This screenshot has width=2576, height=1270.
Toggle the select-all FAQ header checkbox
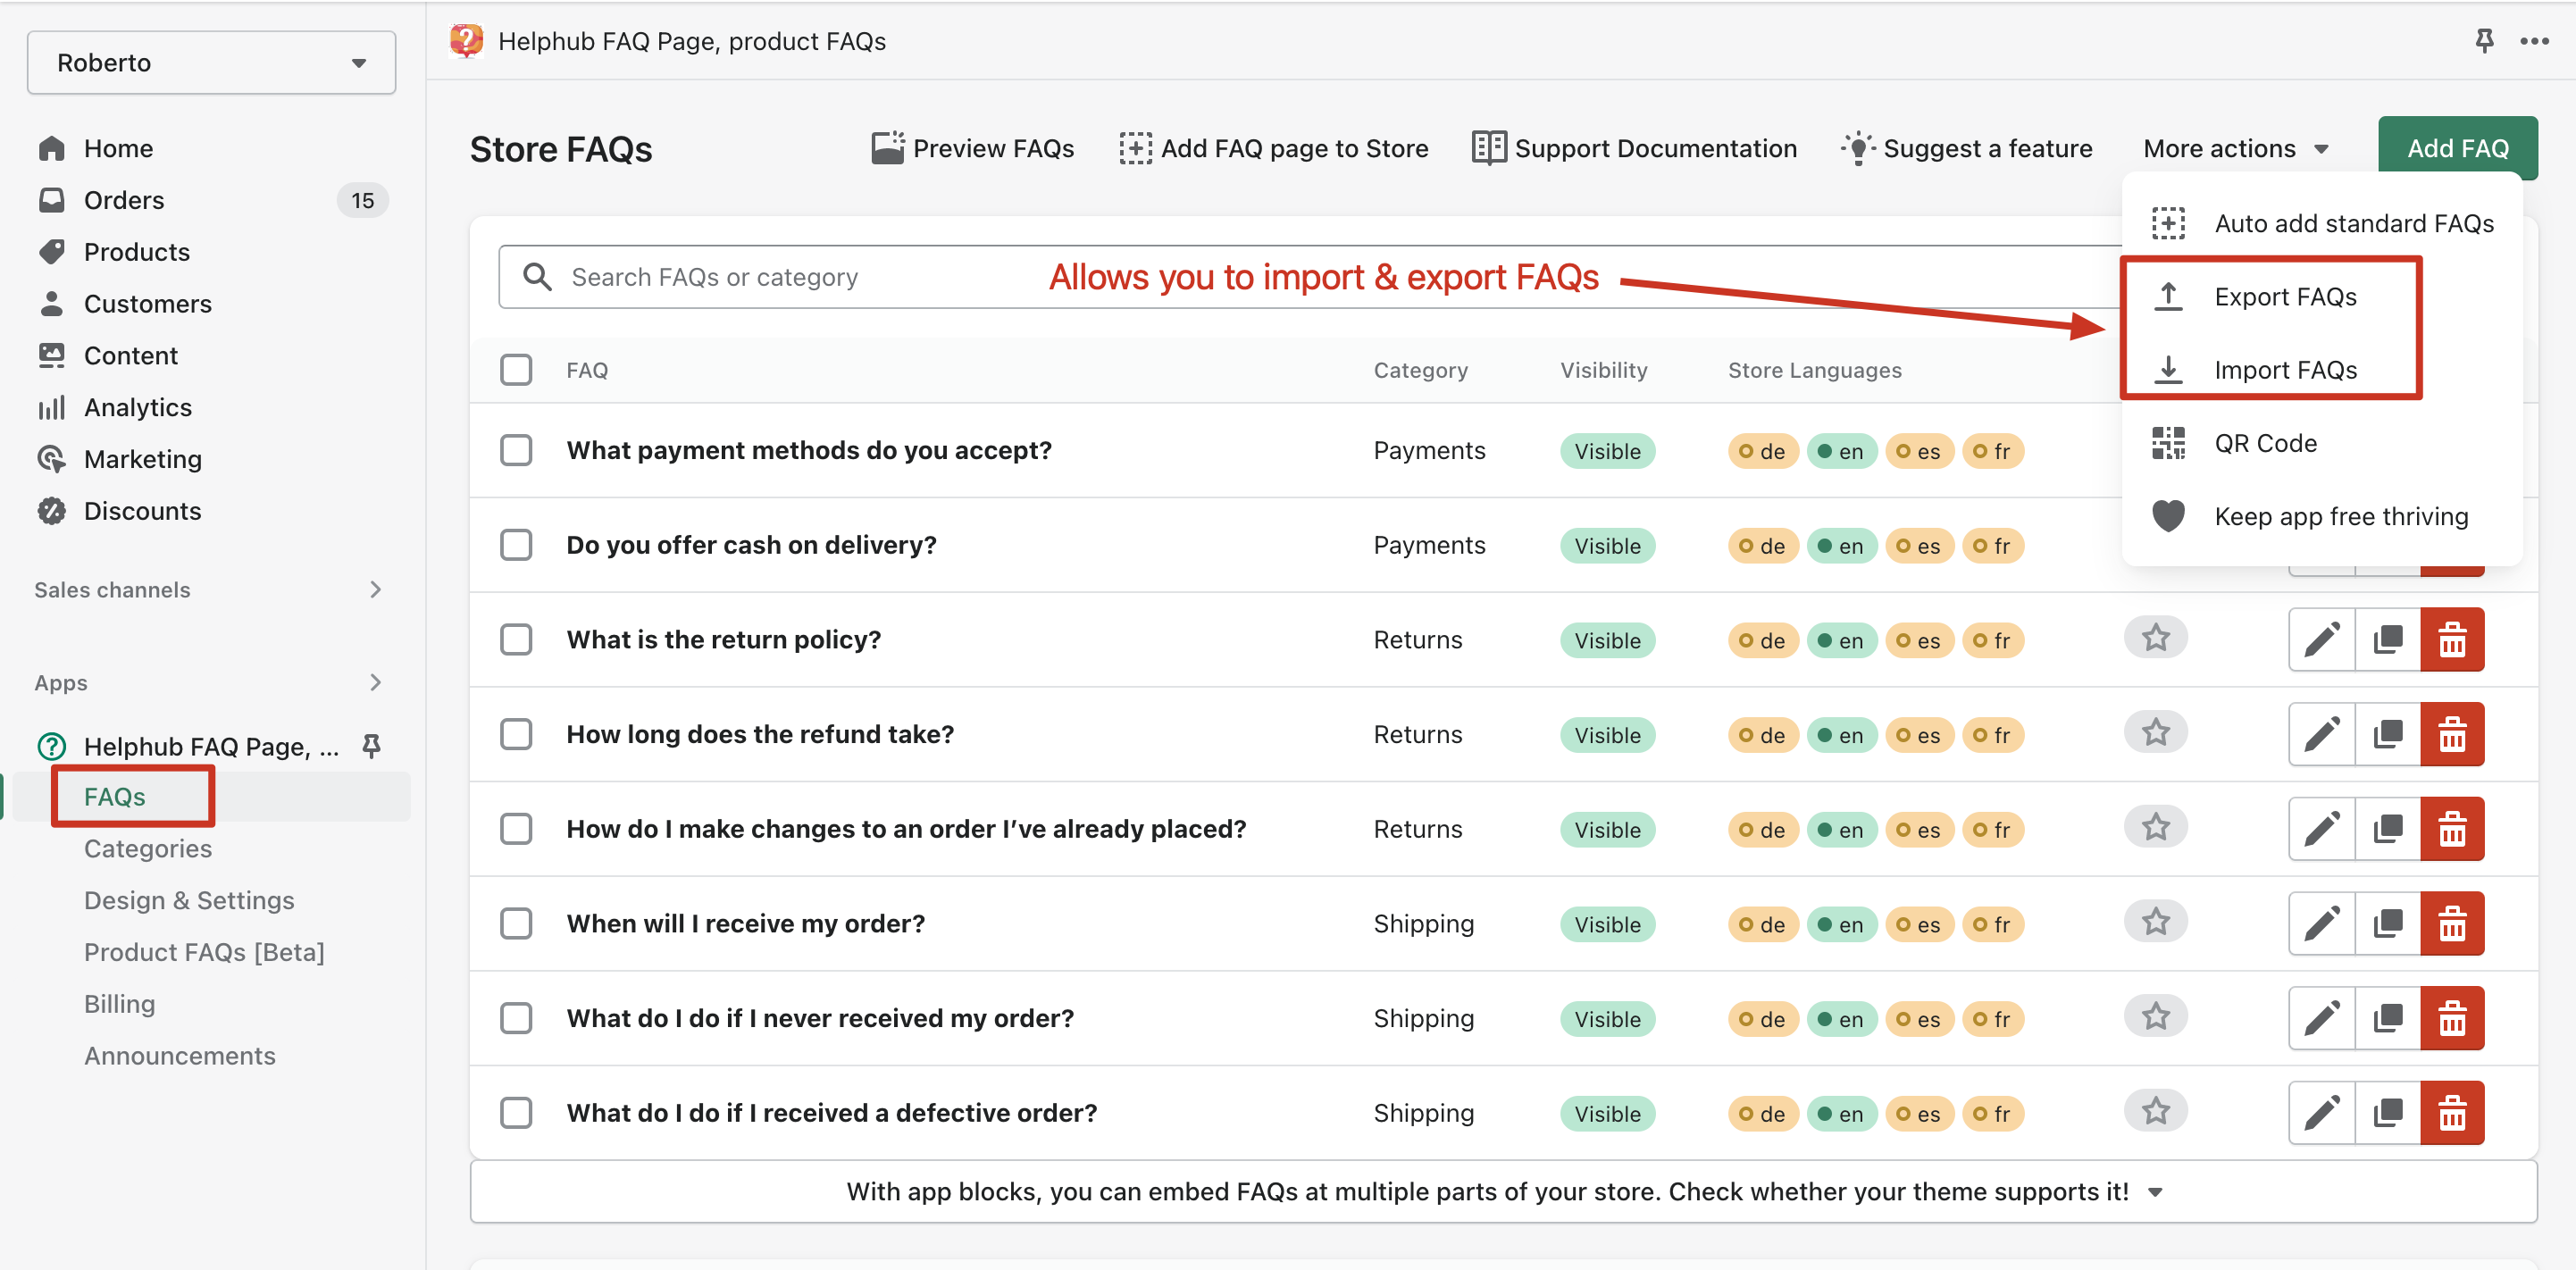[x=516, y=370]
